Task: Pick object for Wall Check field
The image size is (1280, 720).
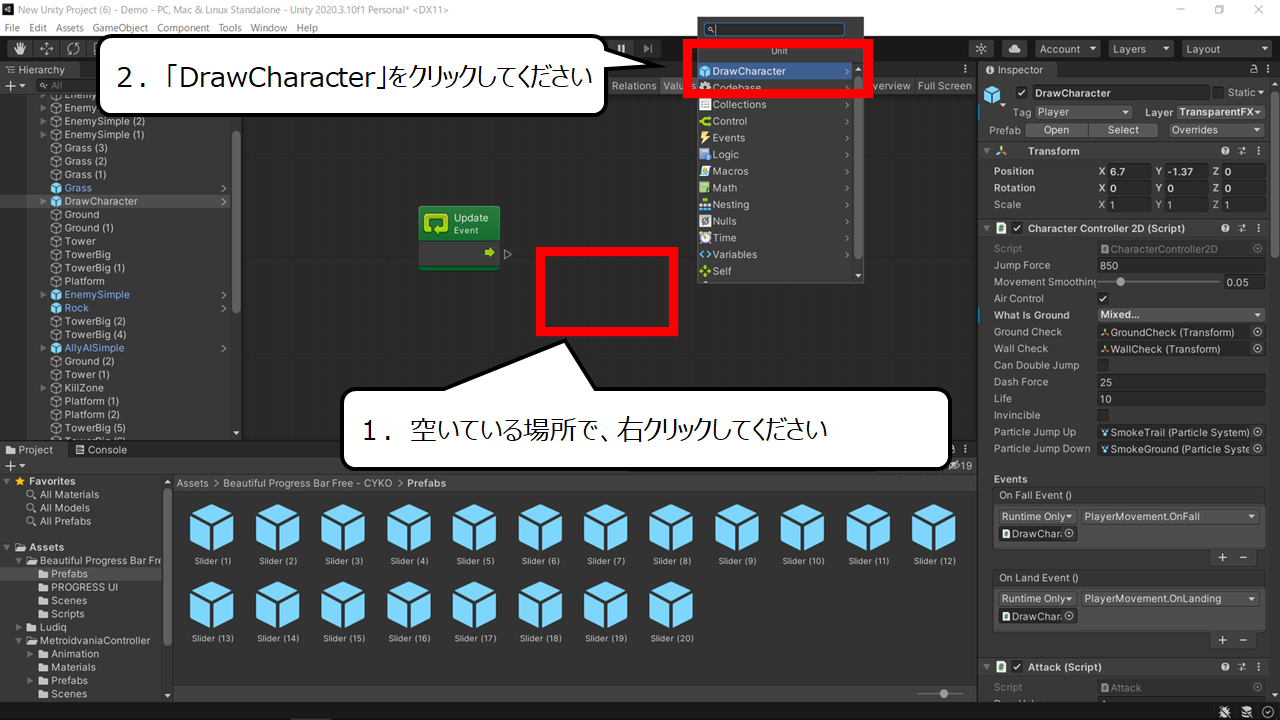Action: pos(1257,349)
